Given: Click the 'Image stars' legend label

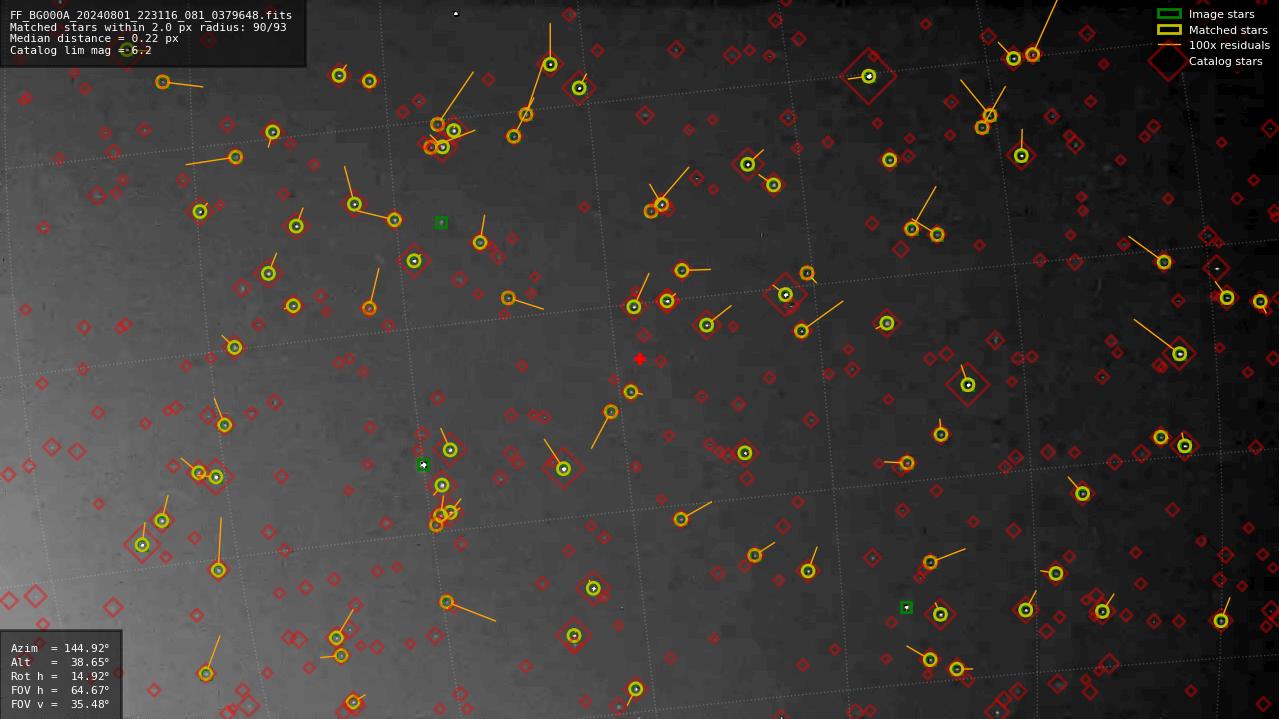Looking at the screenshot, I should click(1221, 14).
